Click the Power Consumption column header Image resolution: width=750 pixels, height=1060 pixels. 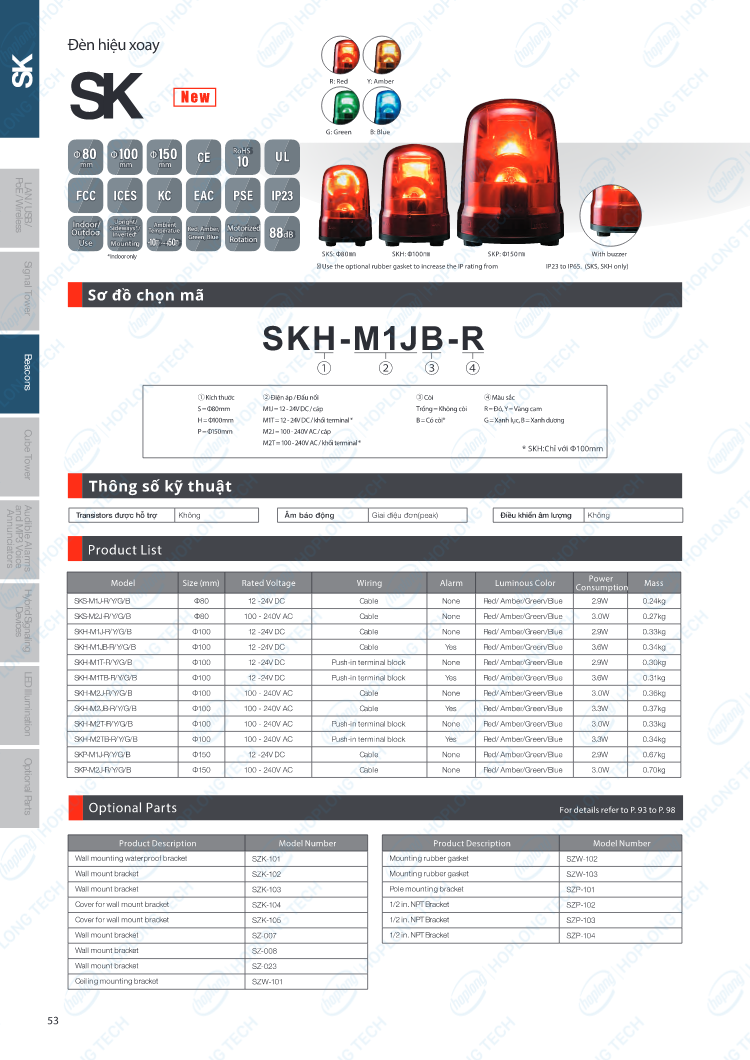coord(601,583)
